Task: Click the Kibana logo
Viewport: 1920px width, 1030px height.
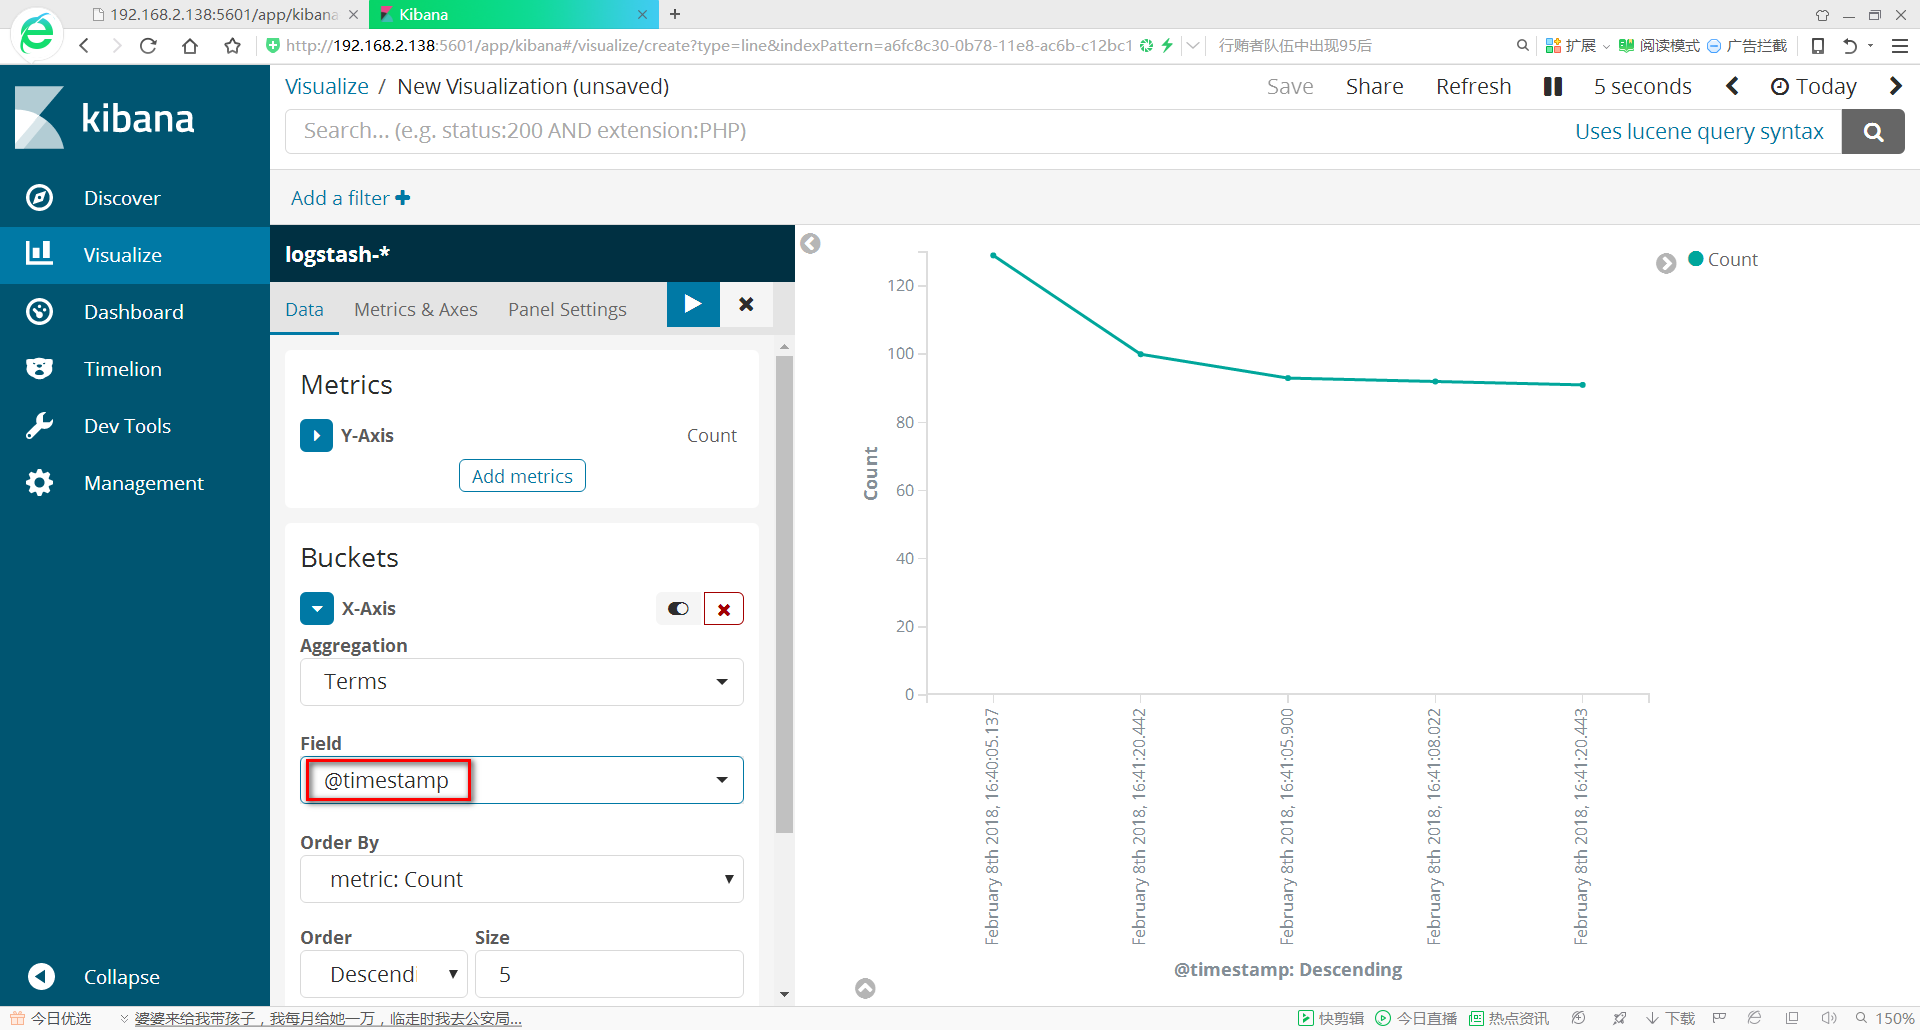Action: pyautogui.click(x=105, y=118)
